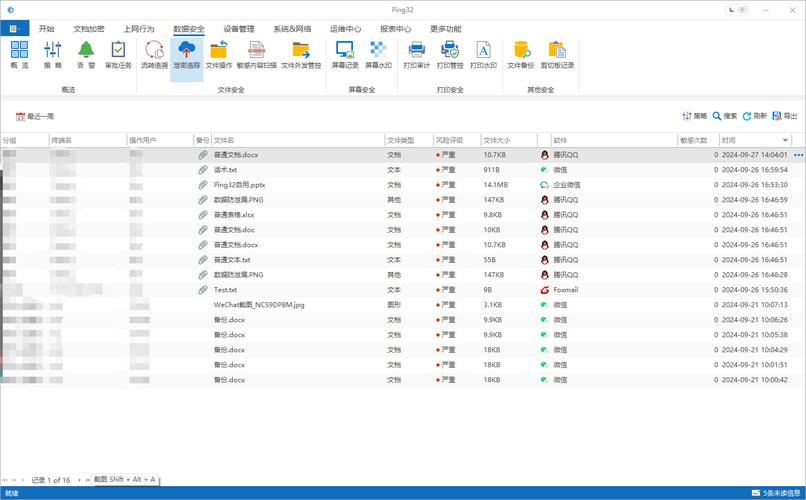
Task: Click the 时间 column sort arrow
Action: [785, 140]
